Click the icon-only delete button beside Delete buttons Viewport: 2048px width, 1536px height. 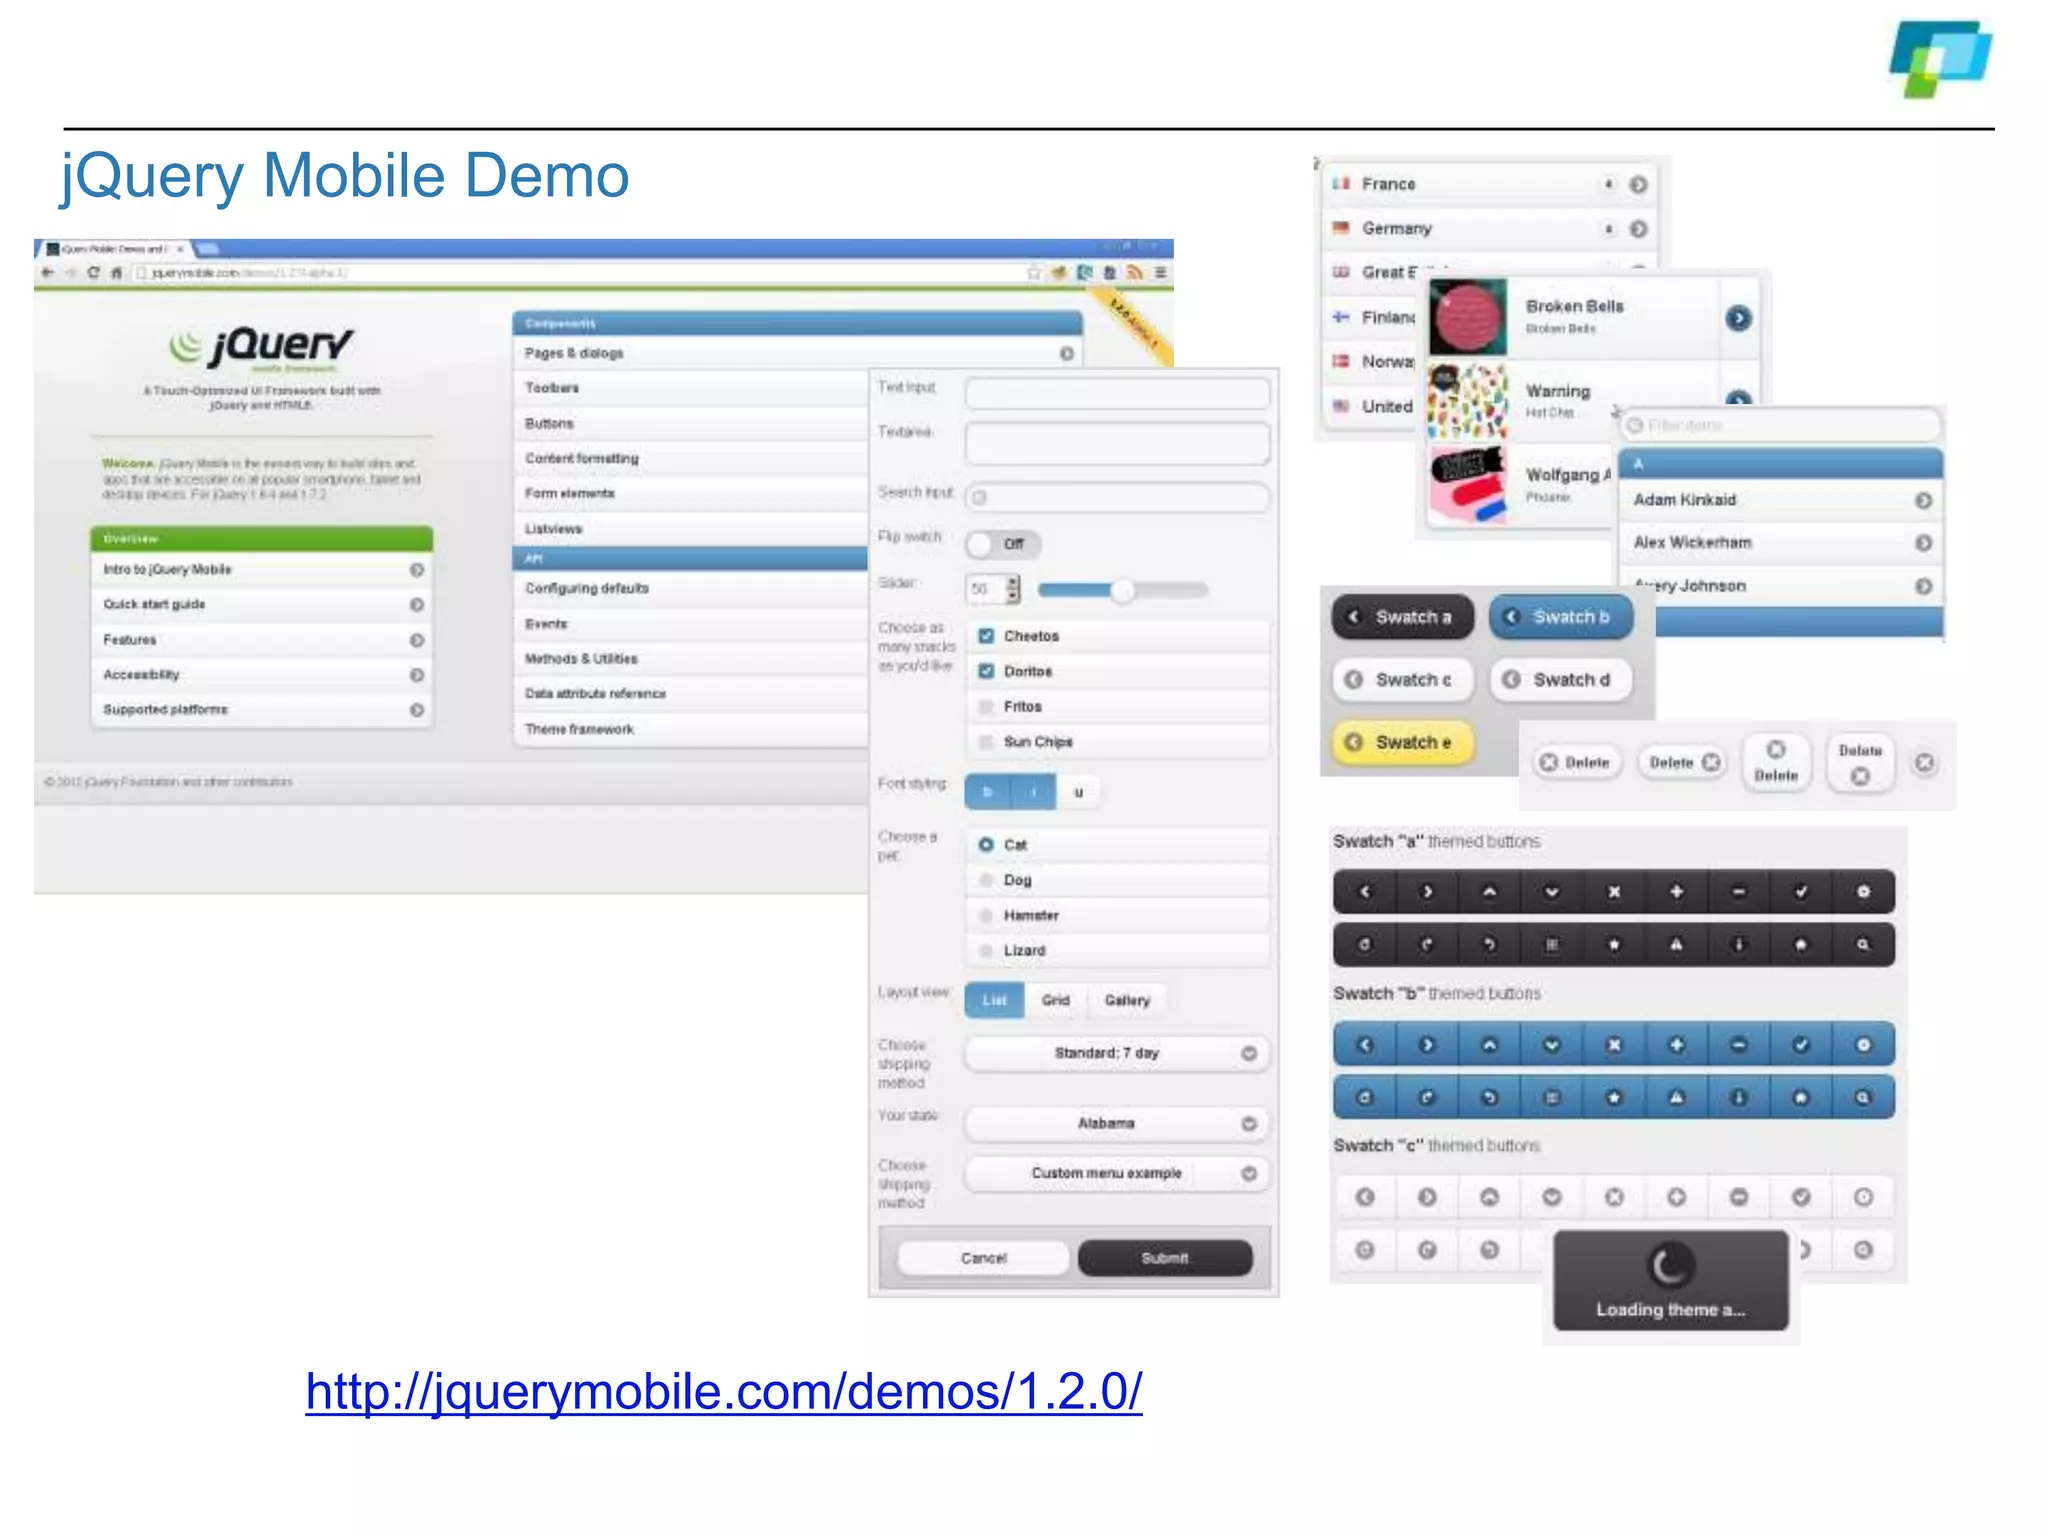(x=1924, y=763)
